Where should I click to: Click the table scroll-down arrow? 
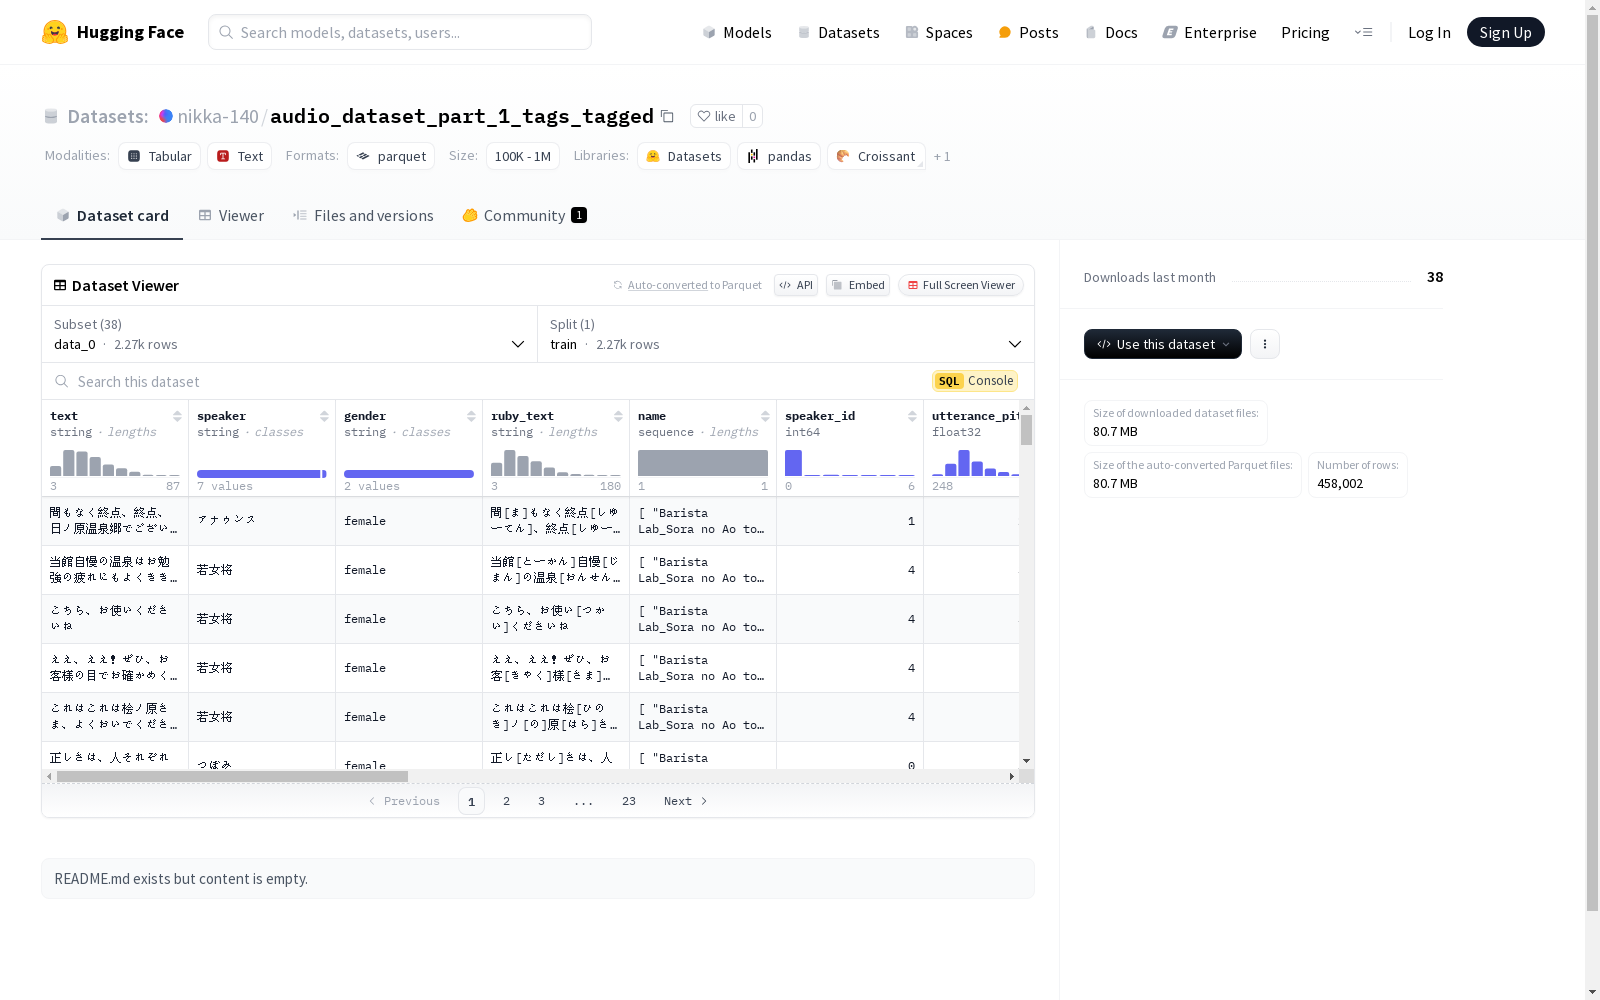click(1026, 761)
